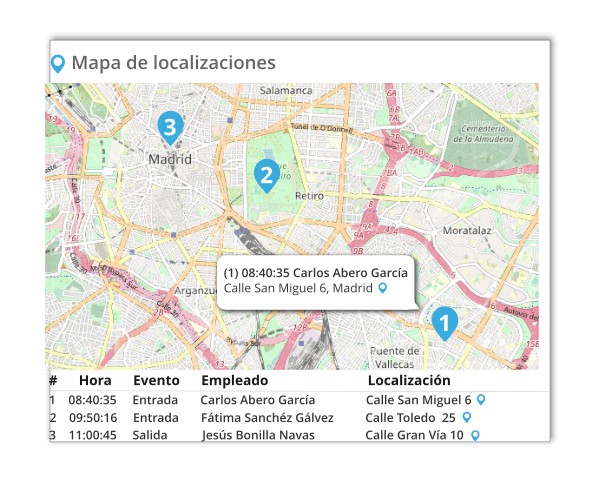The image size is (600, 482).
Task: Open employee Carlos Abero García in table
Action: (x=257, y=400)
